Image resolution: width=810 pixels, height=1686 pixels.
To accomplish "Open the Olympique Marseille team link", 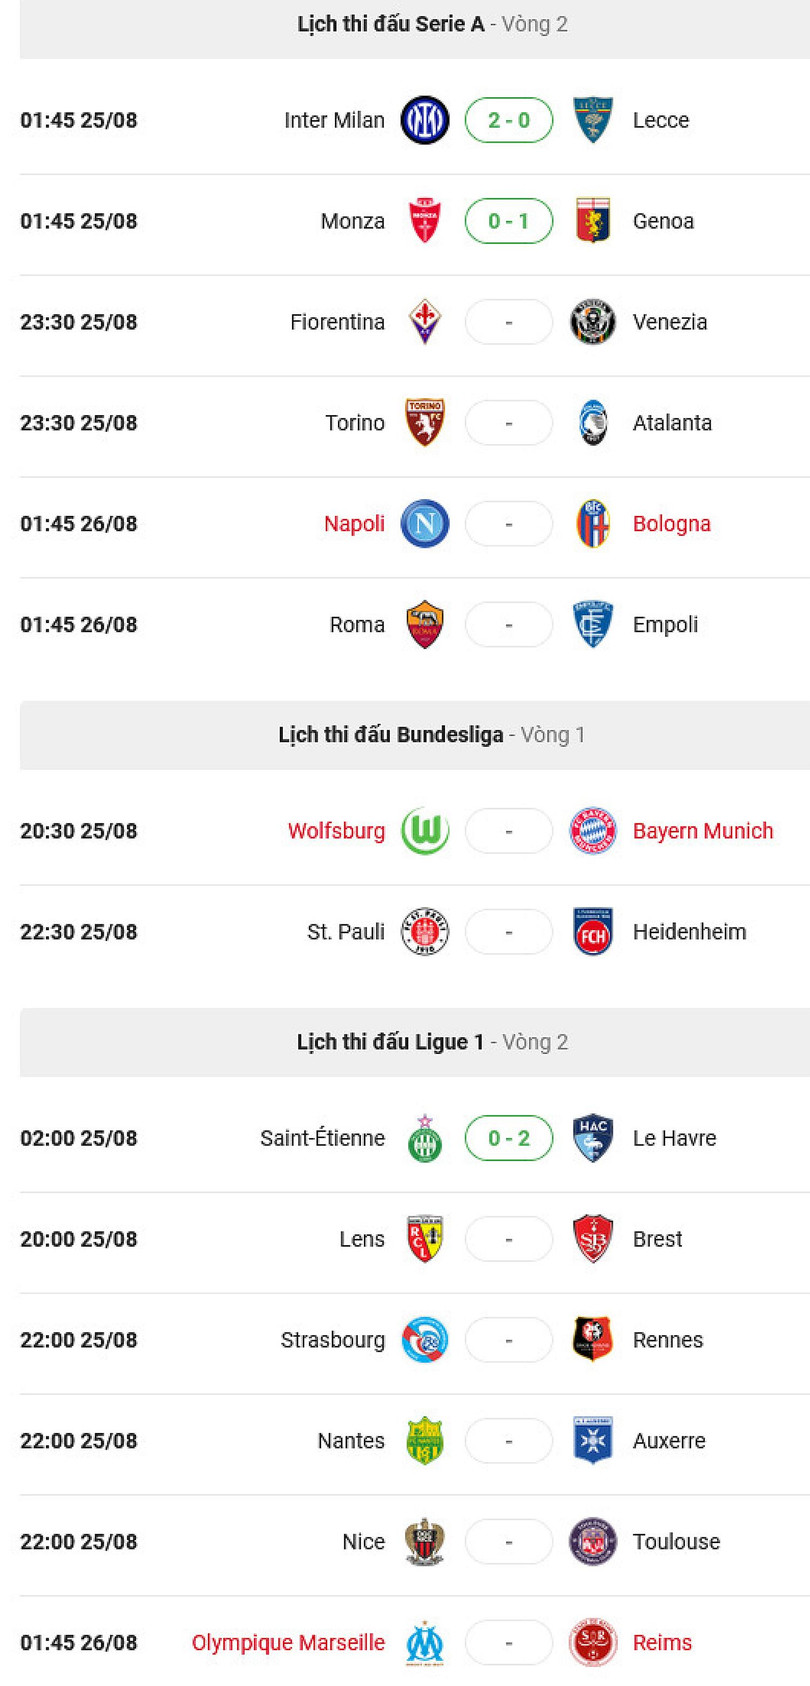I will click(288, 1643).
